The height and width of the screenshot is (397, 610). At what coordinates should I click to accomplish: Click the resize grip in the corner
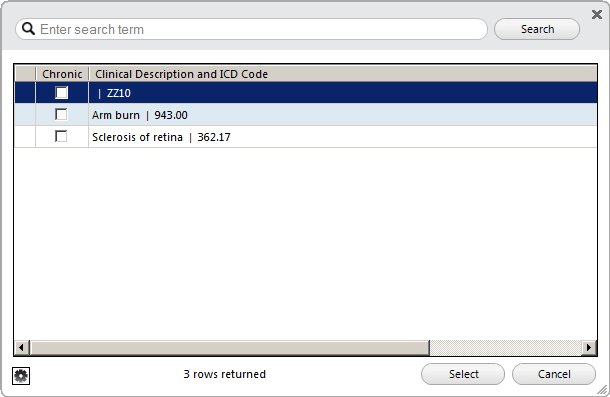(603, 389)
